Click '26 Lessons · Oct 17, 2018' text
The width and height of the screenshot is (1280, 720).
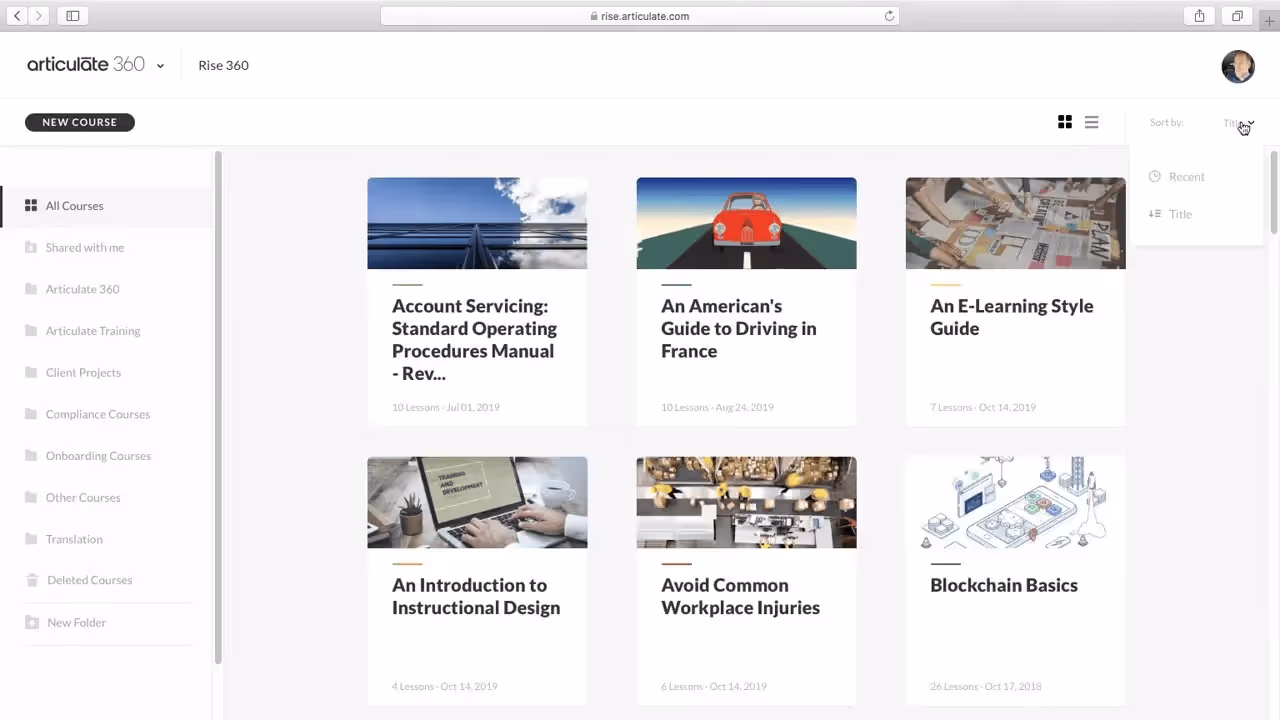point(985,686)
